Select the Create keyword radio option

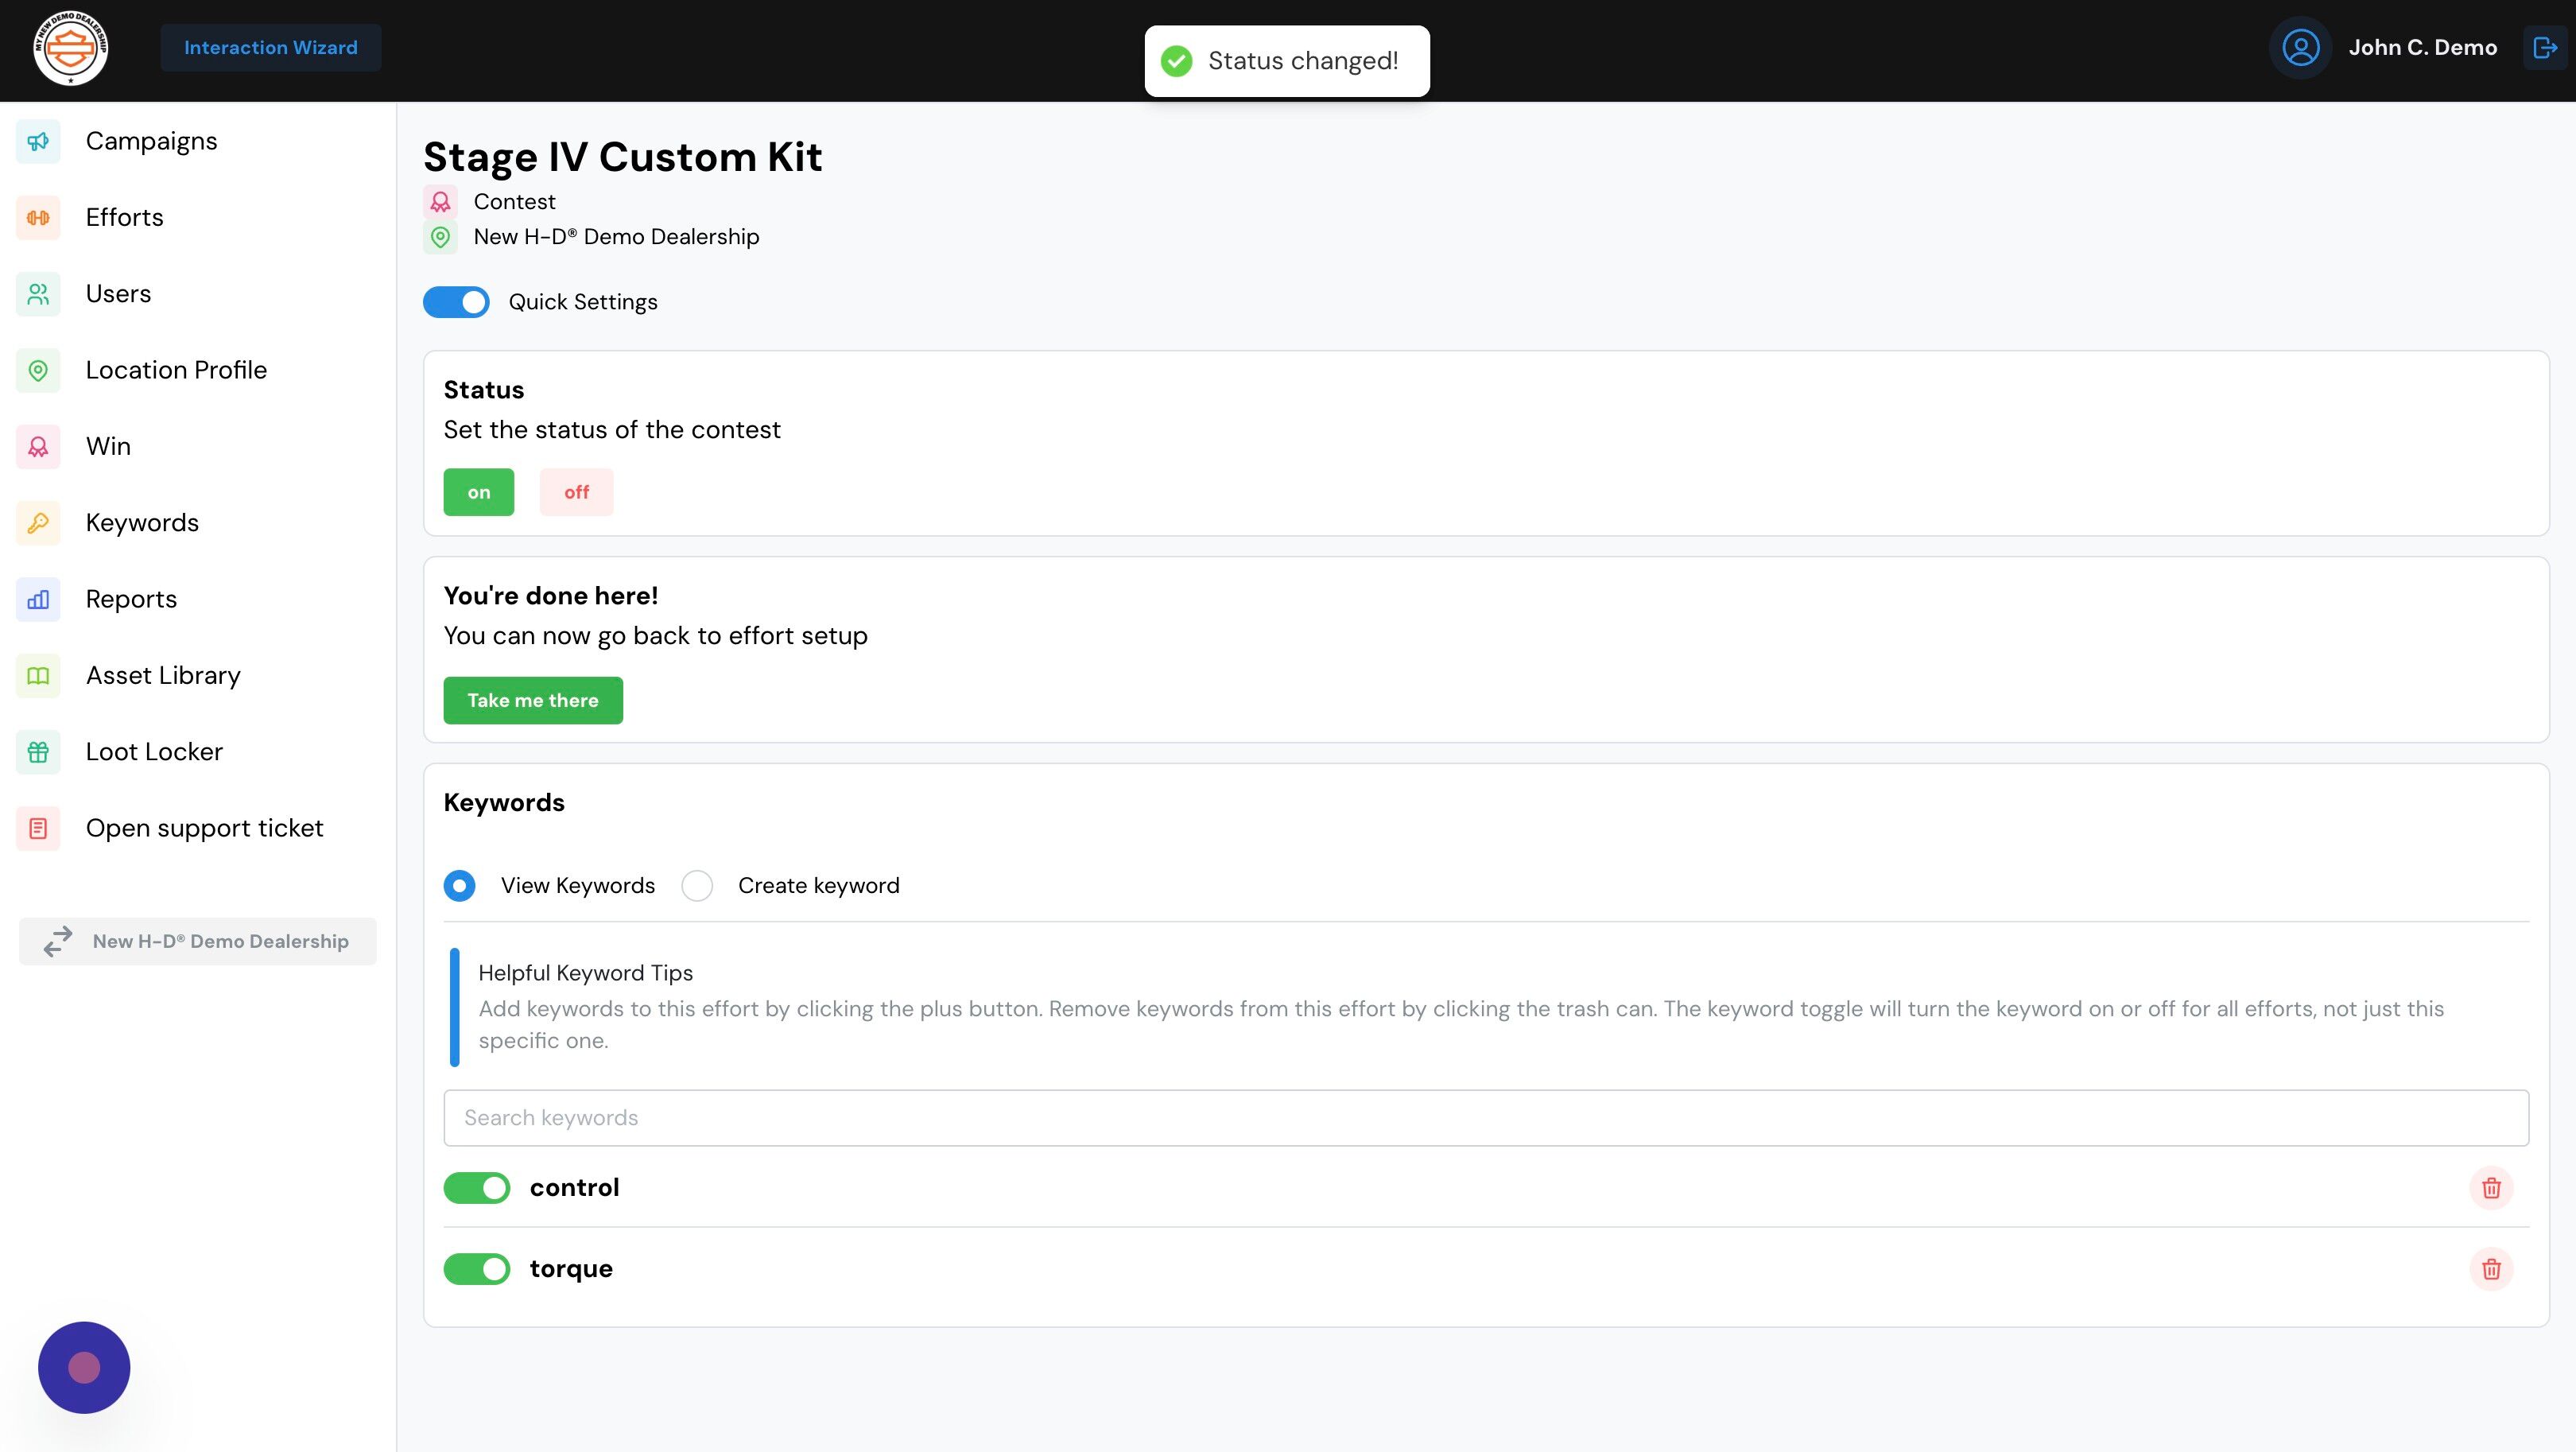(x=697, y=886)
